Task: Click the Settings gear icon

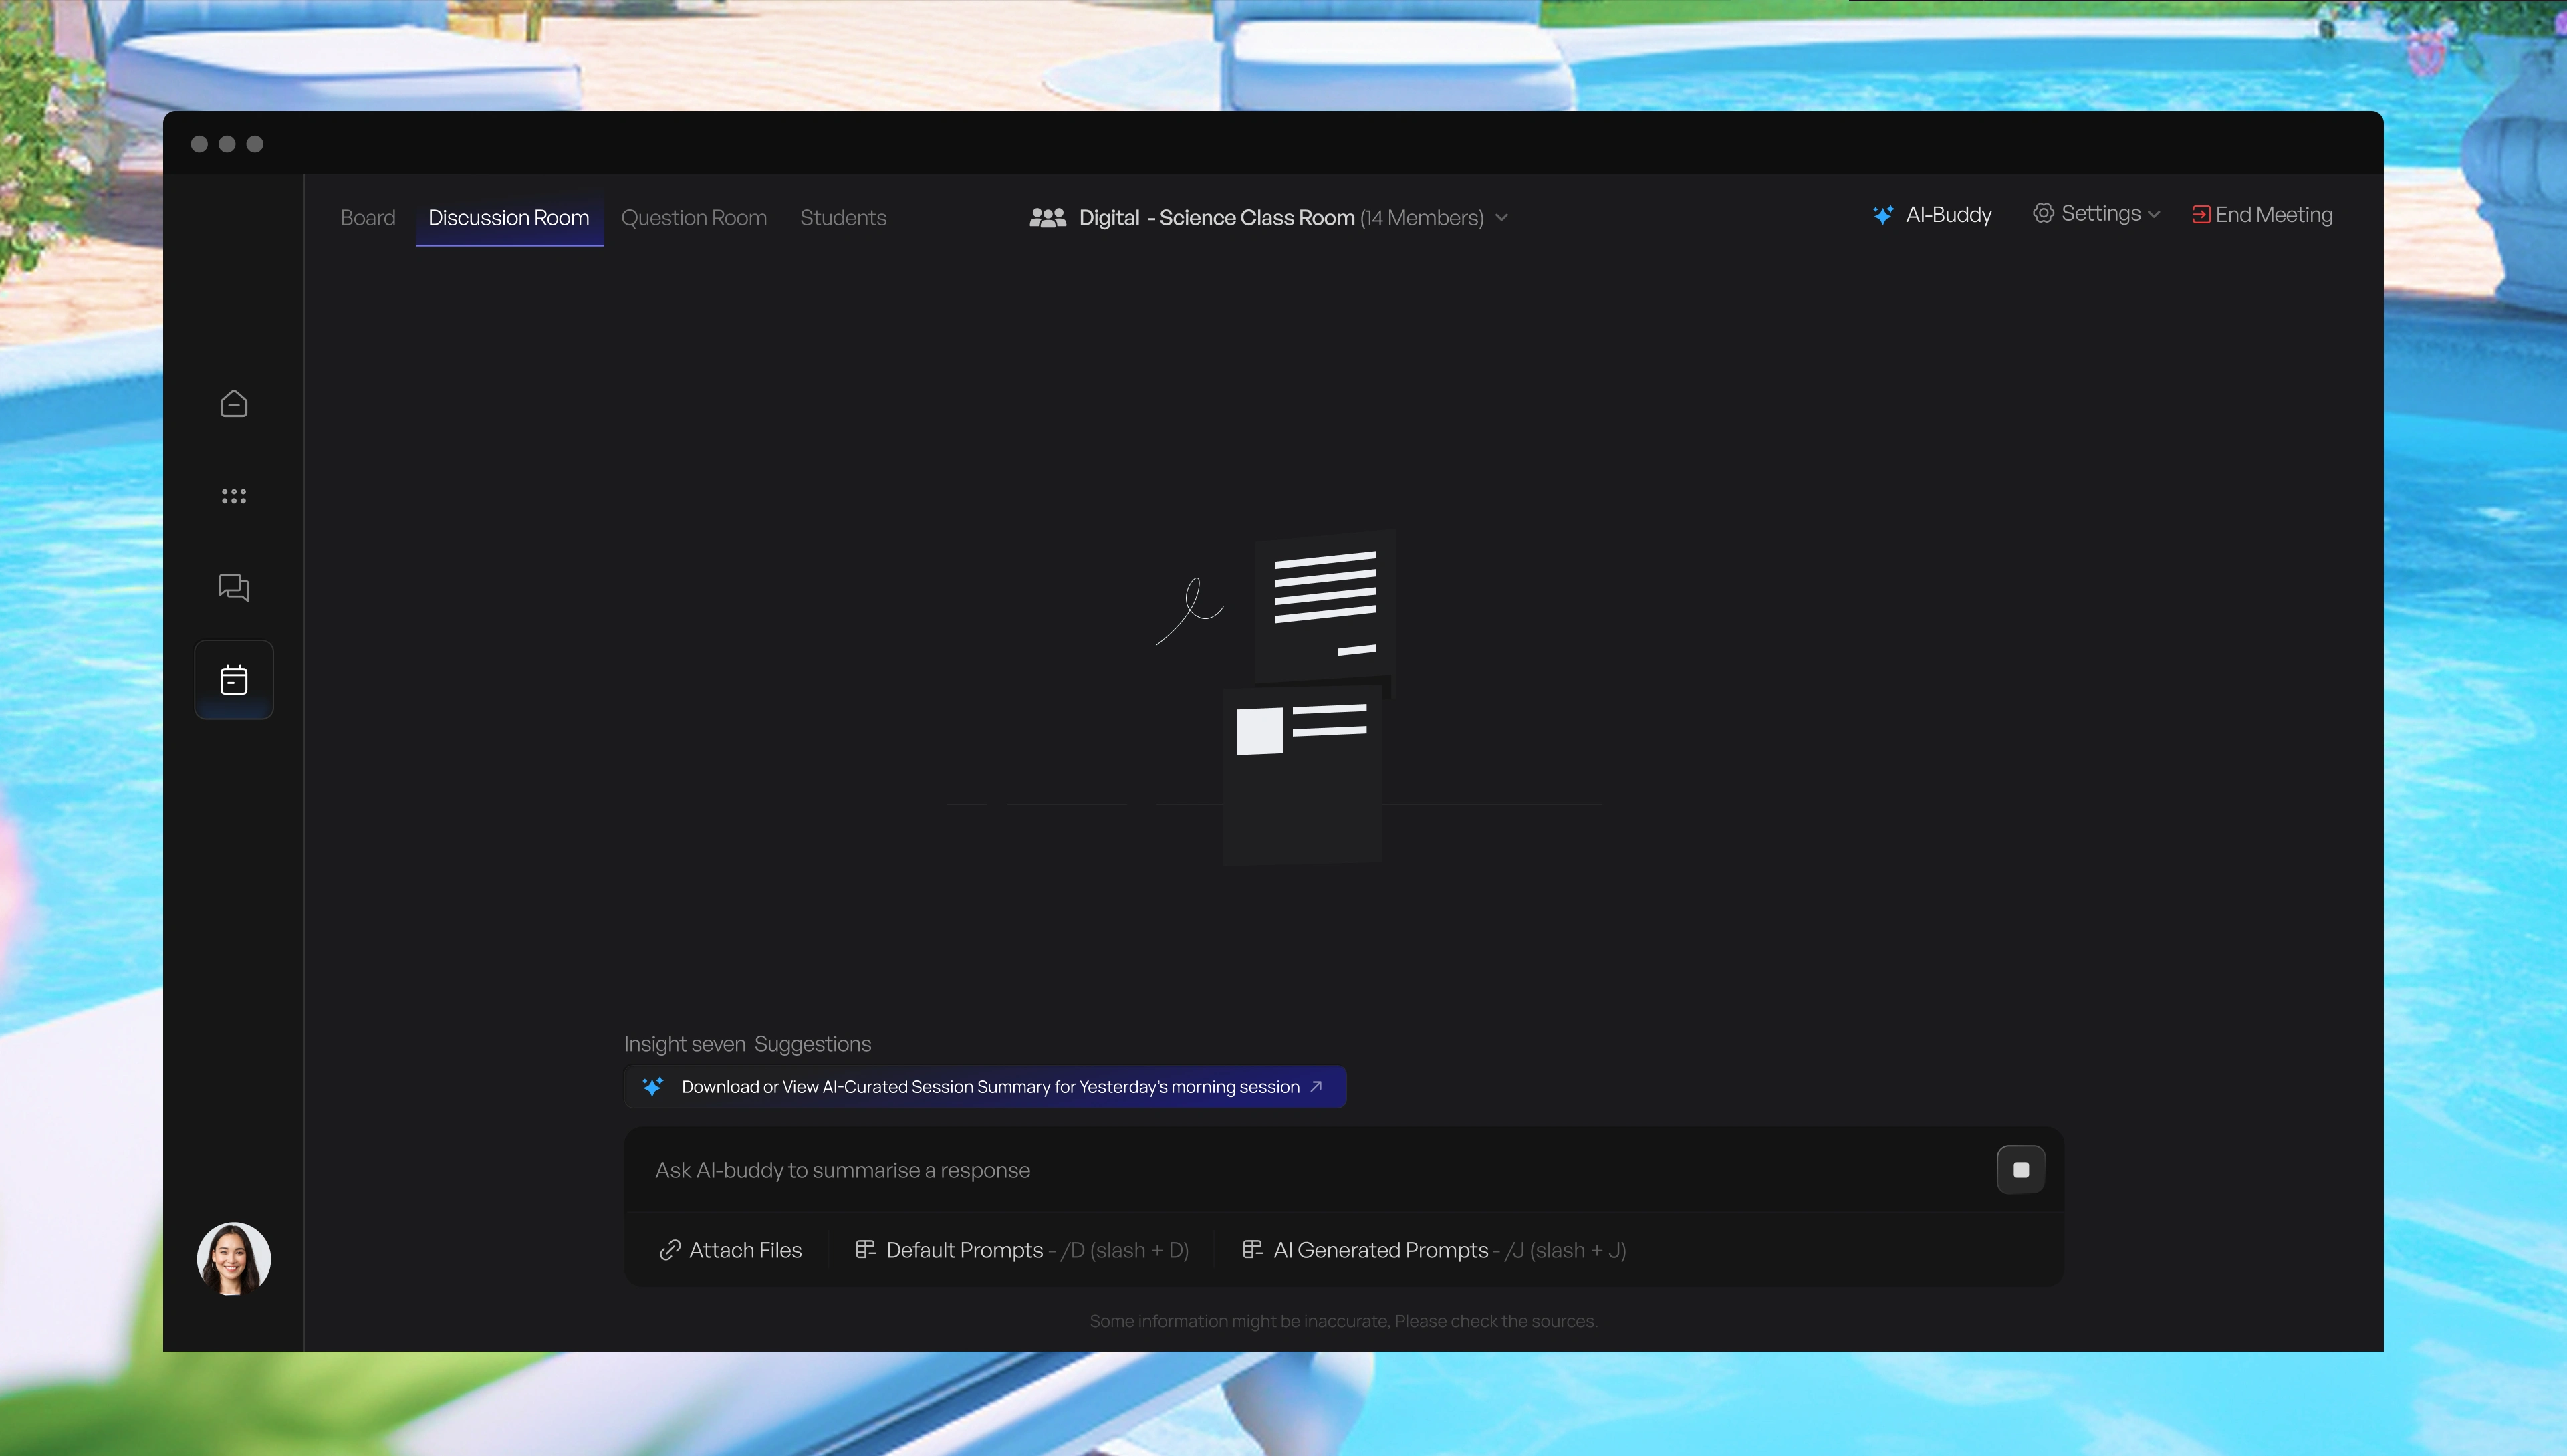Action: [2043, 213]
